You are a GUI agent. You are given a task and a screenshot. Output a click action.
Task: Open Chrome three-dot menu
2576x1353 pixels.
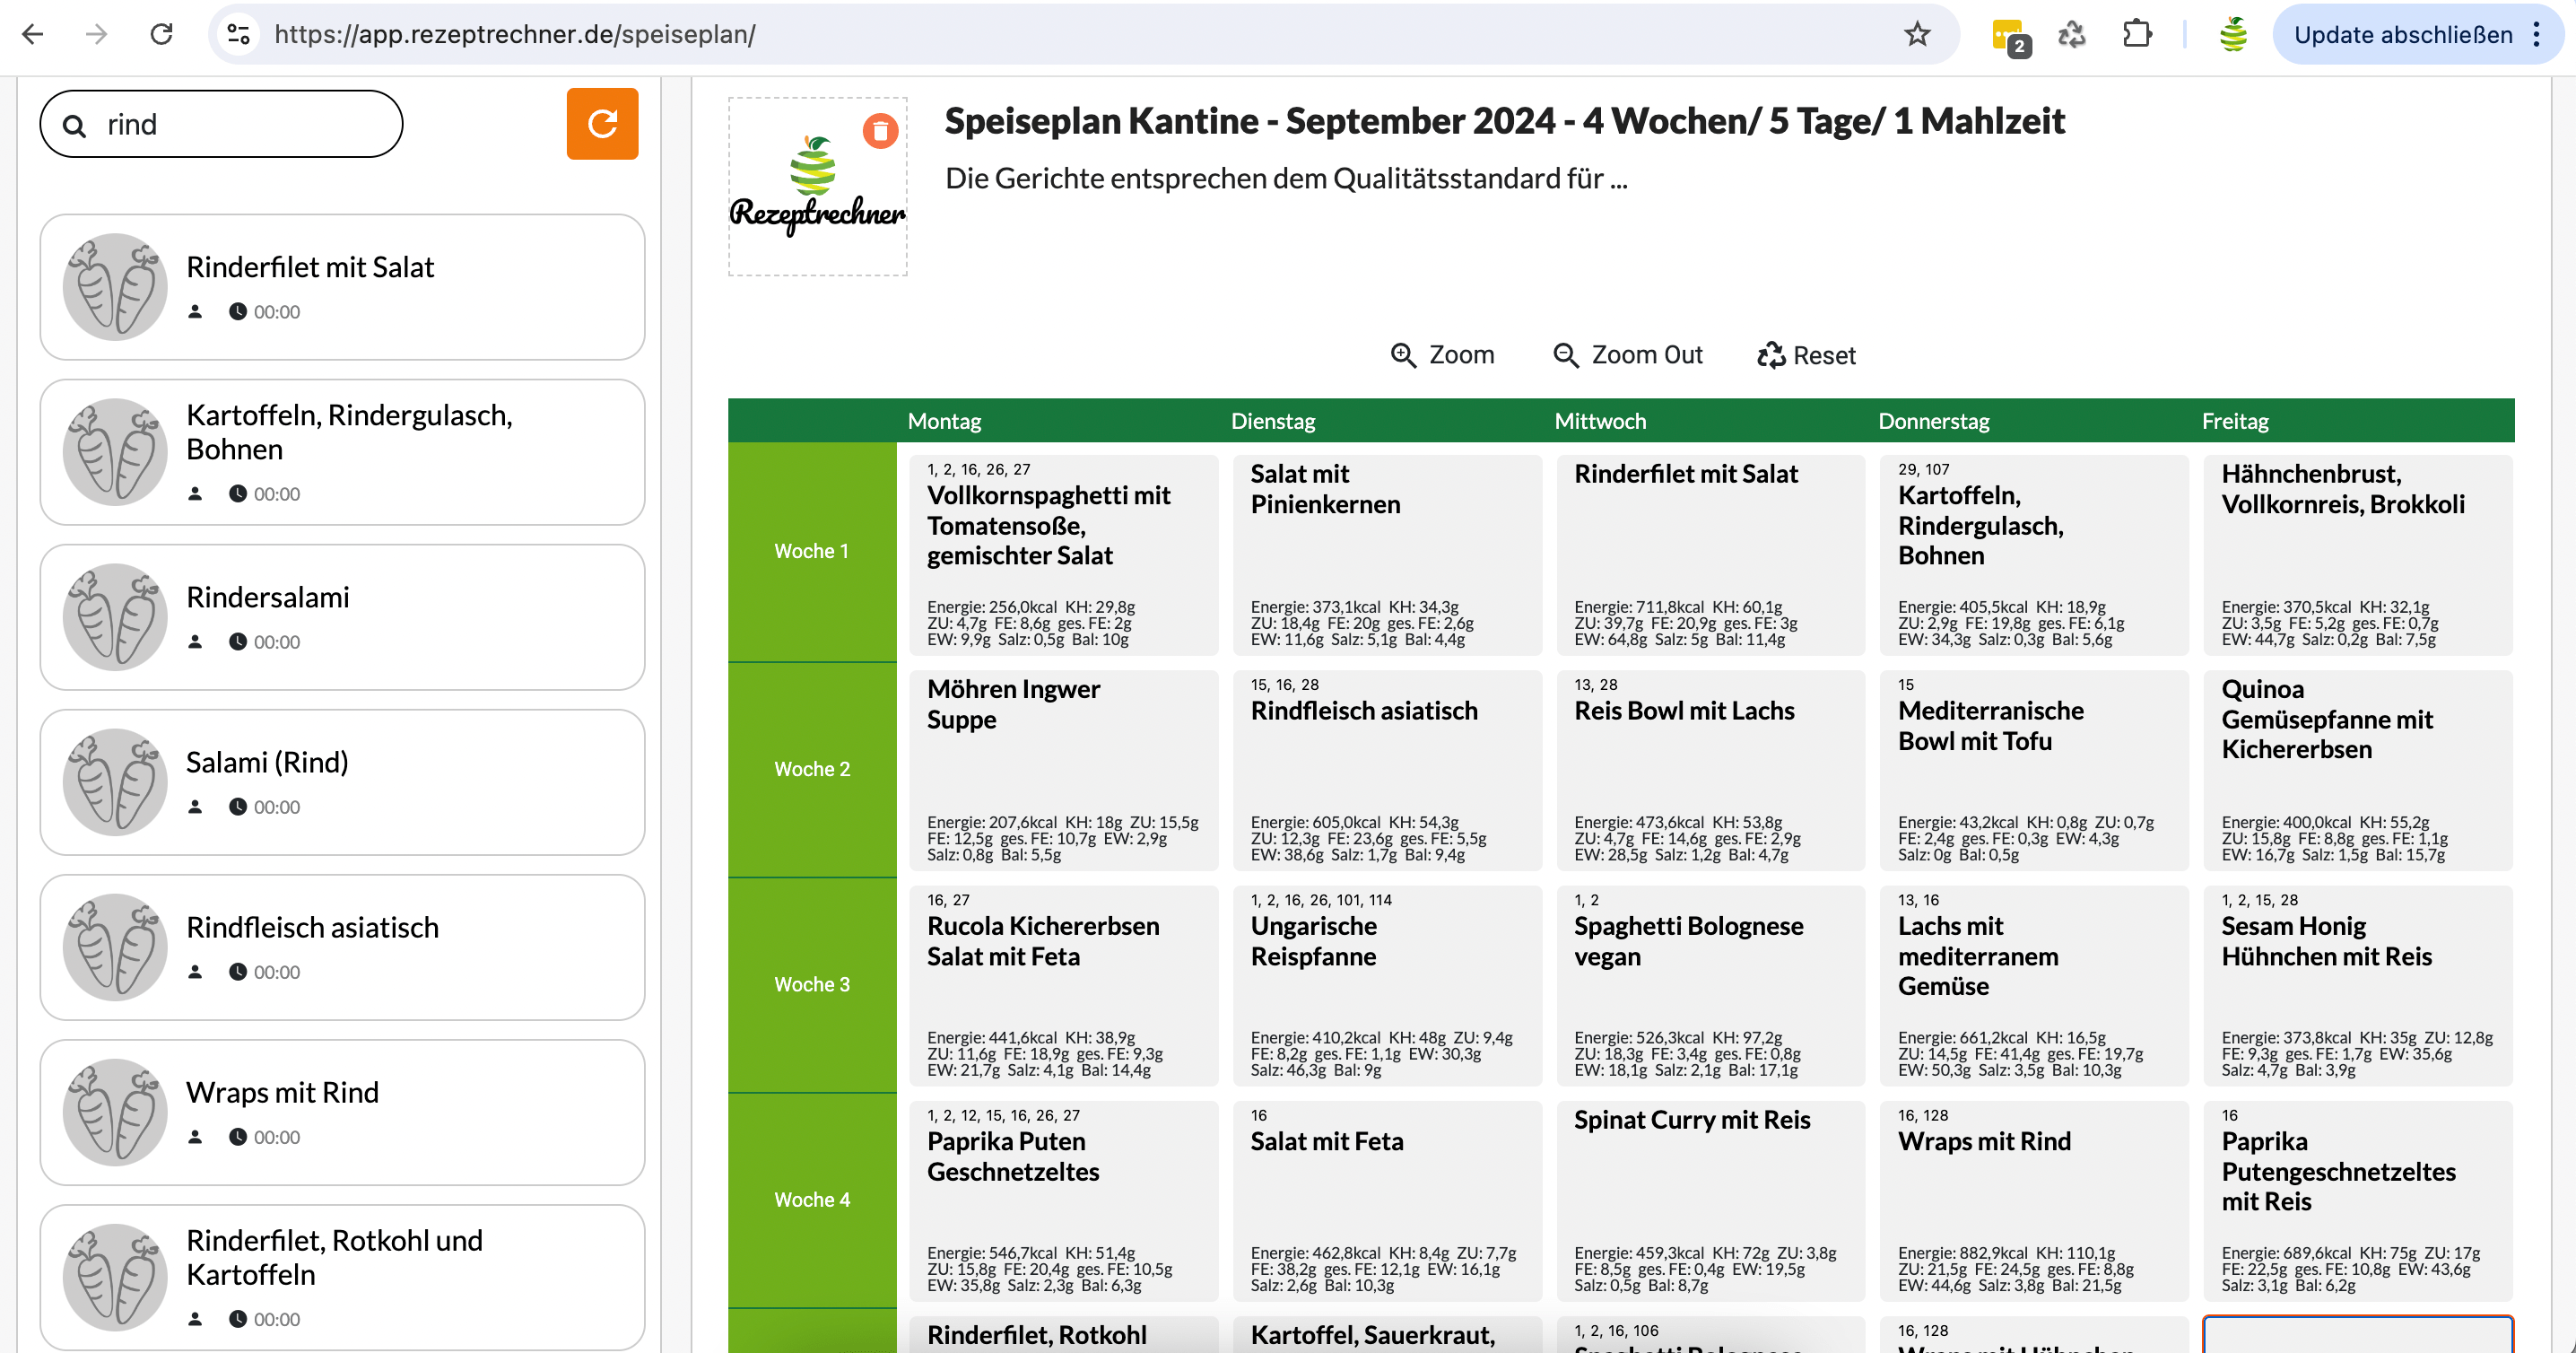pyautogui.click(x=2537, y=34)
